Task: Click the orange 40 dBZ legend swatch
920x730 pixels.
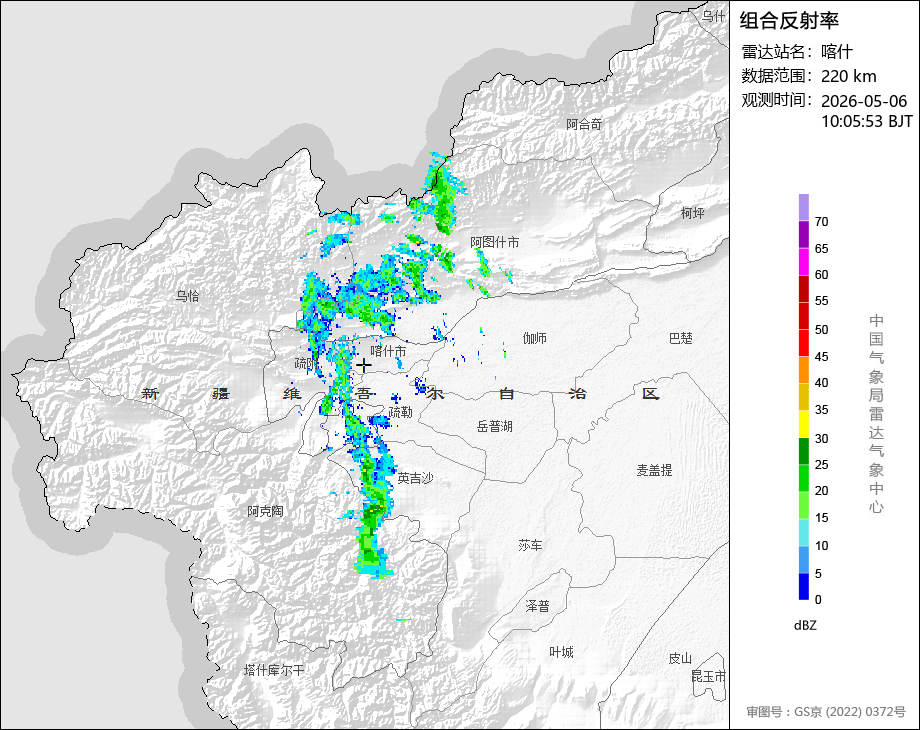Action: pyautogui.click(x=804, y=370)
